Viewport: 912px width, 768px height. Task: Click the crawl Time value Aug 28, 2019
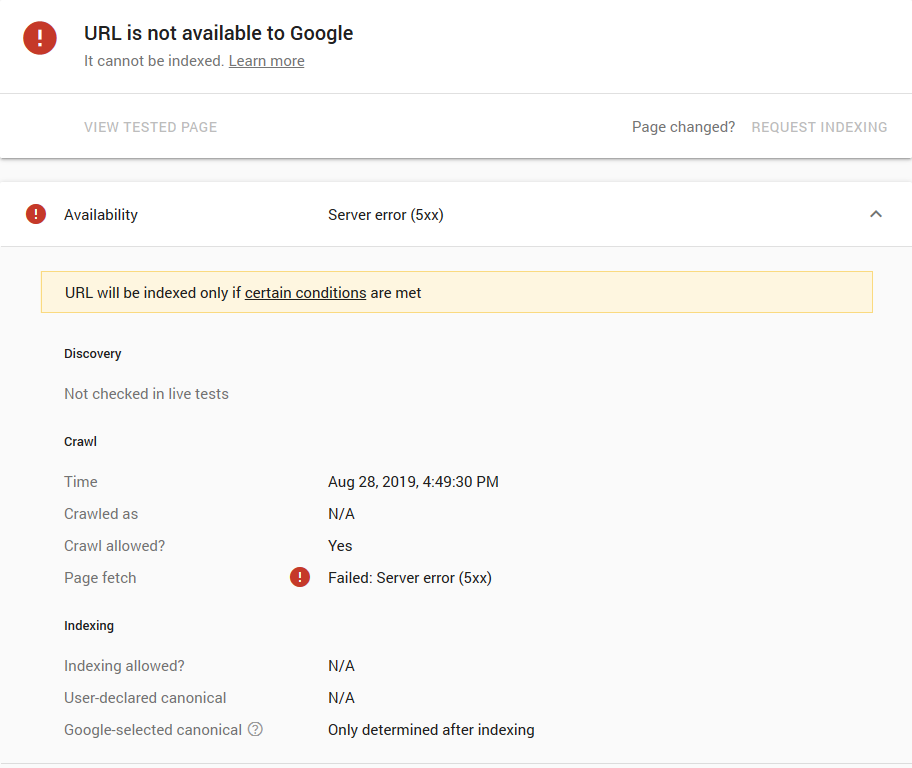pos(413,481)
